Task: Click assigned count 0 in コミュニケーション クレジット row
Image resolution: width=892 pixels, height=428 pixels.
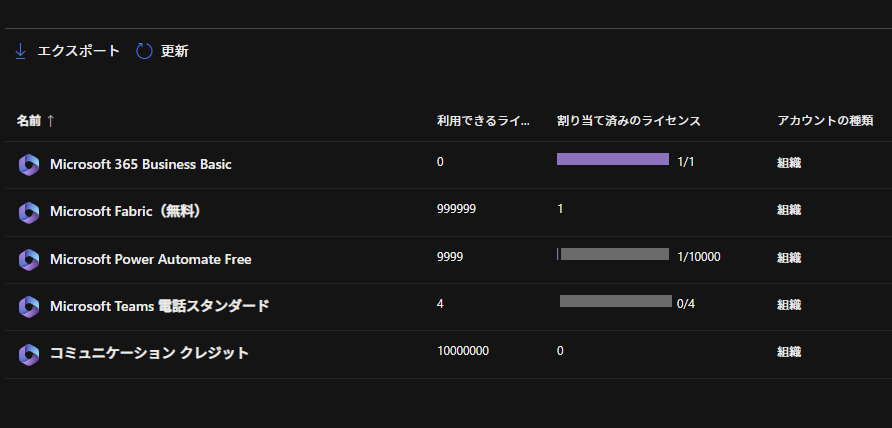Action: point(560,351)
